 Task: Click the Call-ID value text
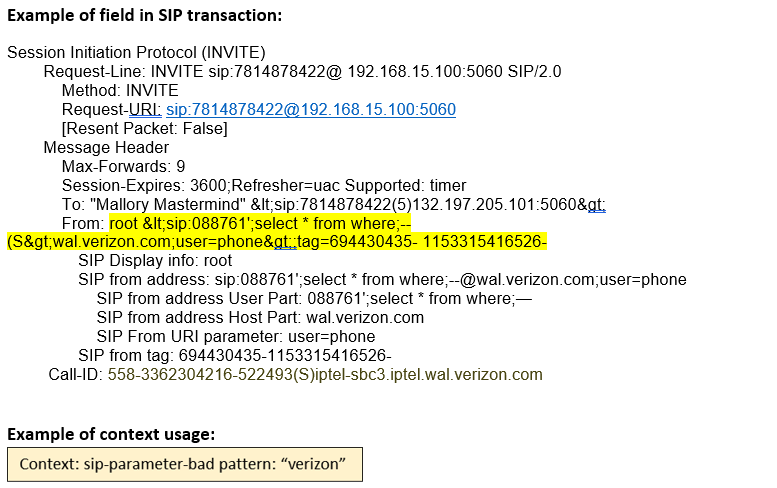(324, 375)
